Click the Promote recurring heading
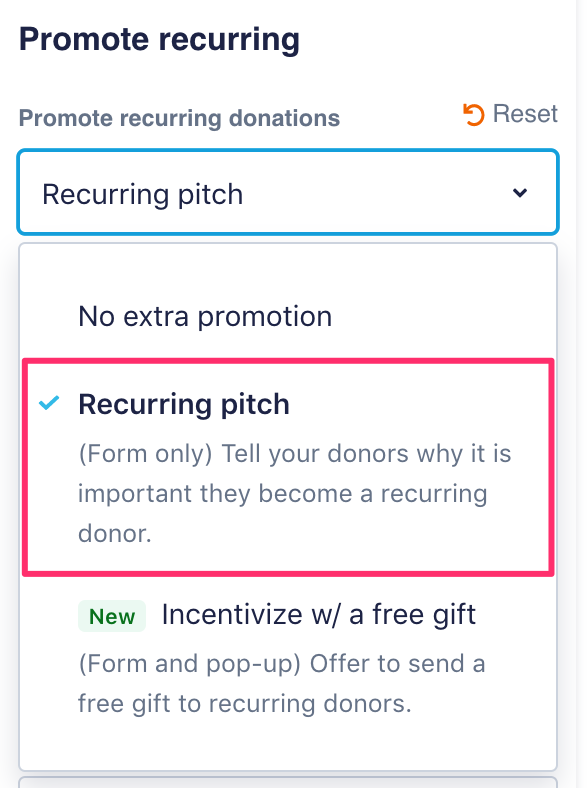The width and height of the screenshot is (588, 788). click(159, 40)
